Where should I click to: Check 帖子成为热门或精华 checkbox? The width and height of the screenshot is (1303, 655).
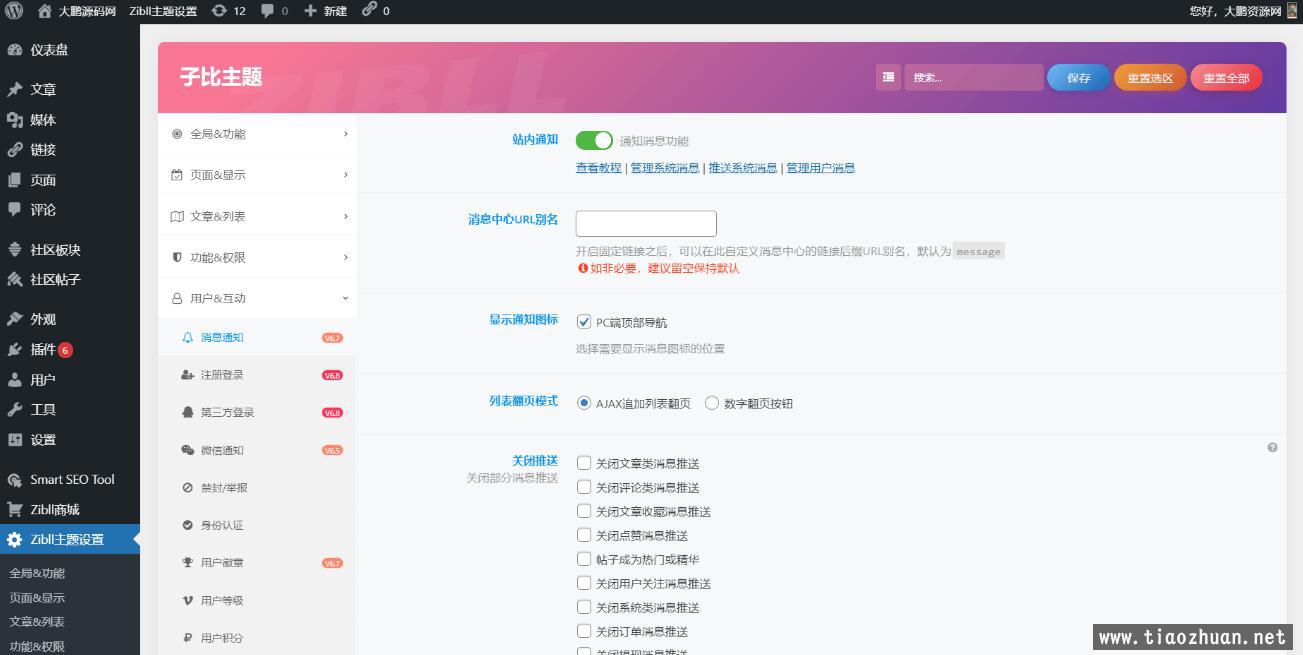(584, 559)
